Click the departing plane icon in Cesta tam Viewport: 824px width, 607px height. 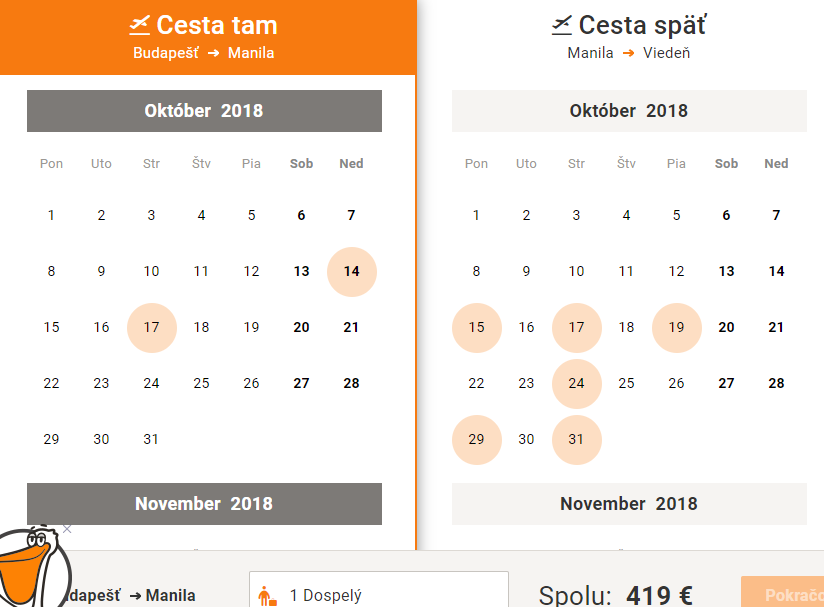pyautogui.click(x=139, y=24)
